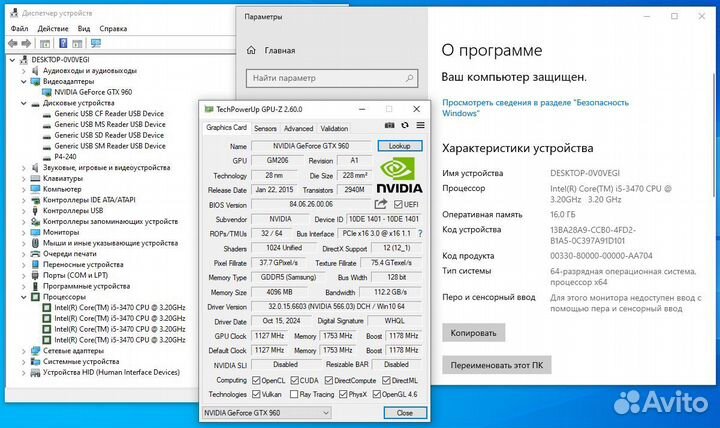Toggle the DirectCompute checkbox
Viewport: 720px width, 428px height.
[x=329, y=380]
